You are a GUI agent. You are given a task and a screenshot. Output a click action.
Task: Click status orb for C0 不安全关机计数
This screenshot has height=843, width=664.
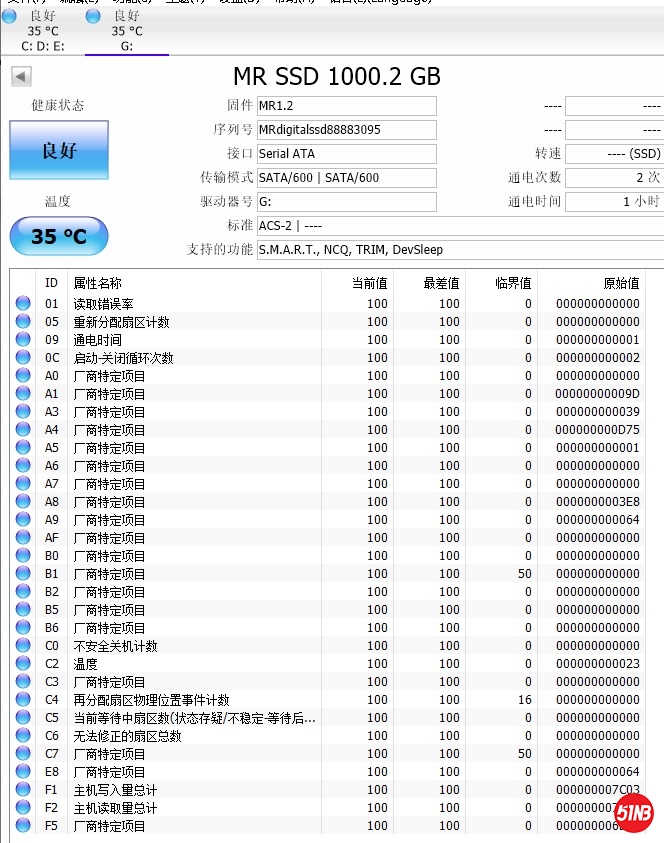pyautogui.click(x=23, y=646)
